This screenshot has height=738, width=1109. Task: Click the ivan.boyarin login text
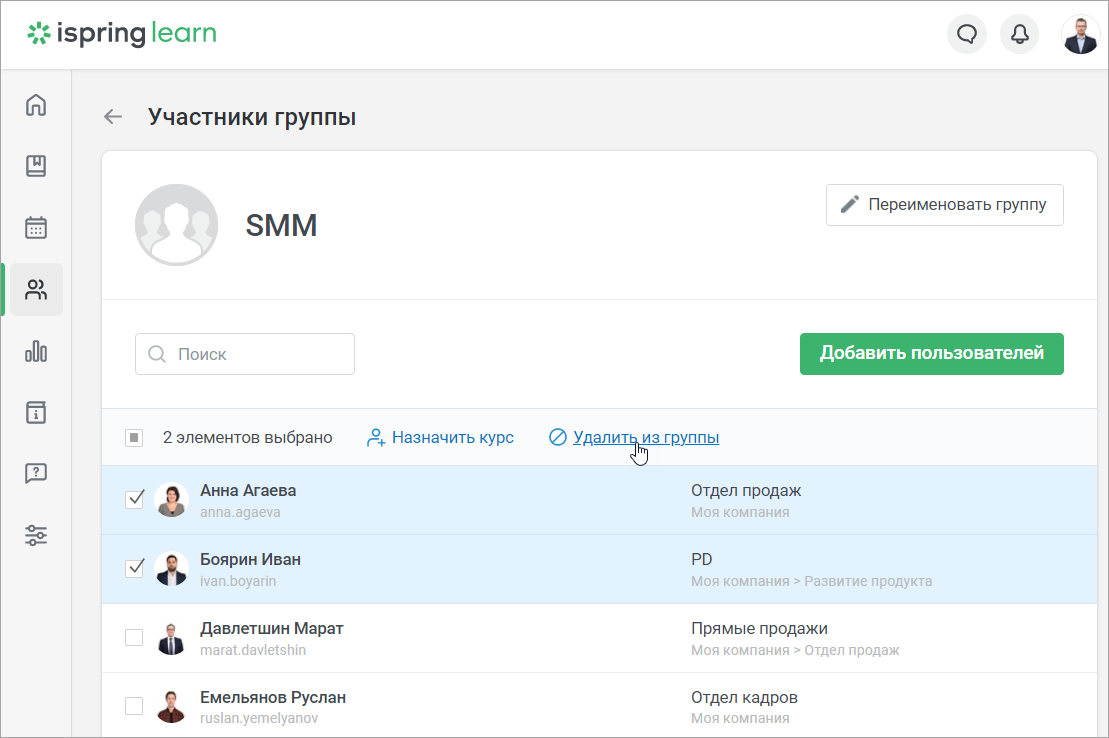click(238, 581)
